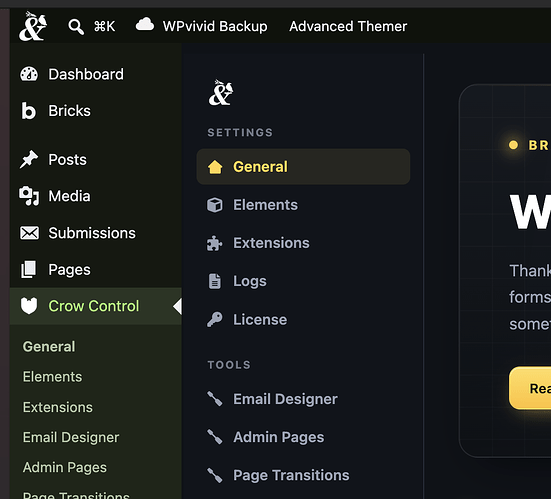Open Extensions under Crow Control submenu

(58, 407)
